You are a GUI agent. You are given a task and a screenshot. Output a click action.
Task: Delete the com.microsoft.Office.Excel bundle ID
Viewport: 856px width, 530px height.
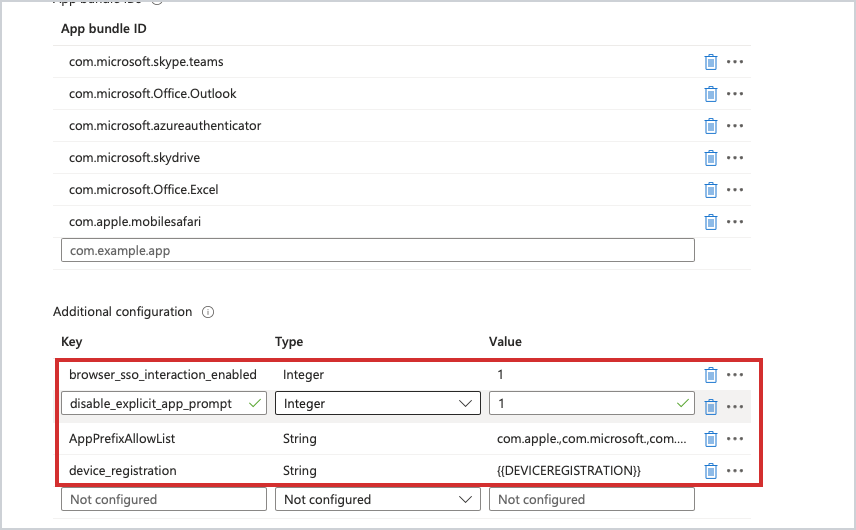710,190
